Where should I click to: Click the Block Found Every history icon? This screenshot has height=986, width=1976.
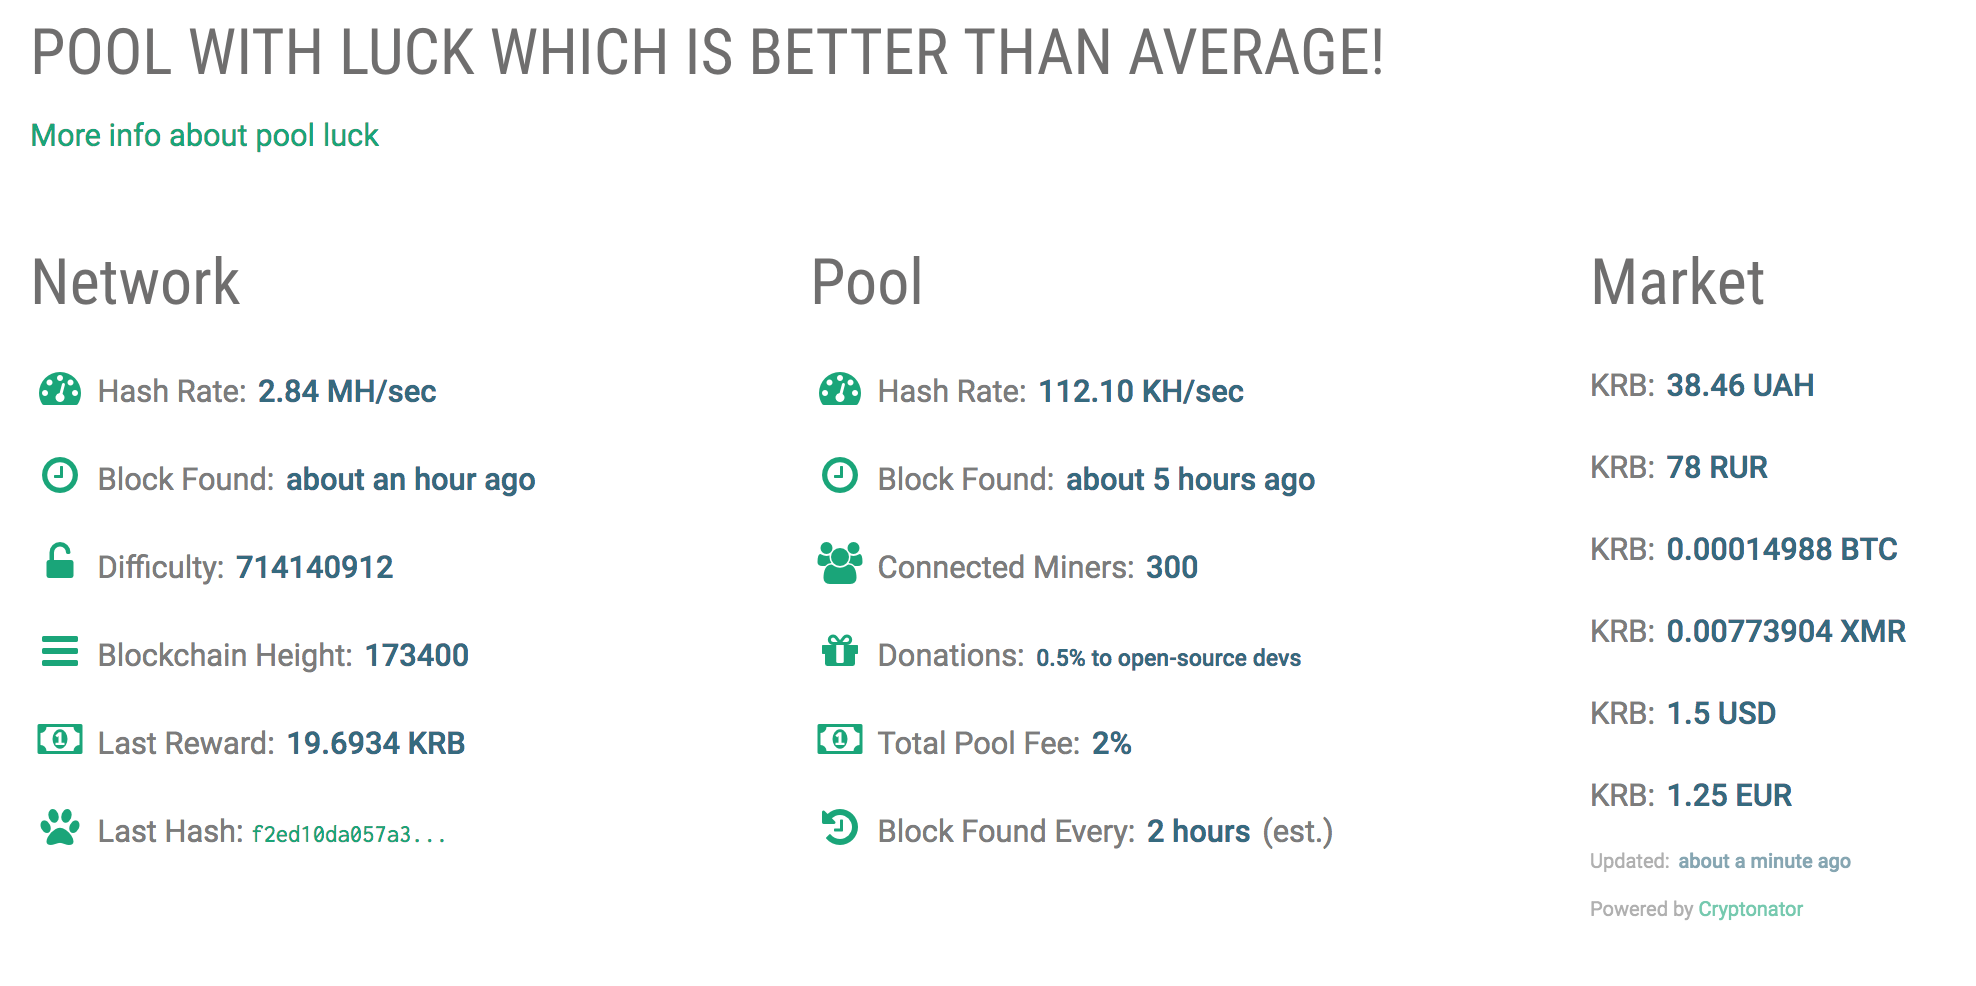pyautogui.click(x=840, y=827)
